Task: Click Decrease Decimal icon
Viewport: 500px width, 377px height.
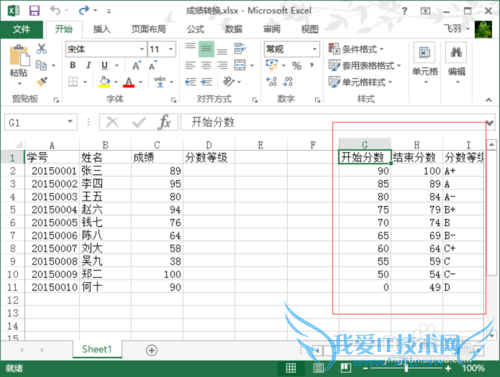Action: [x=288, y=82]
